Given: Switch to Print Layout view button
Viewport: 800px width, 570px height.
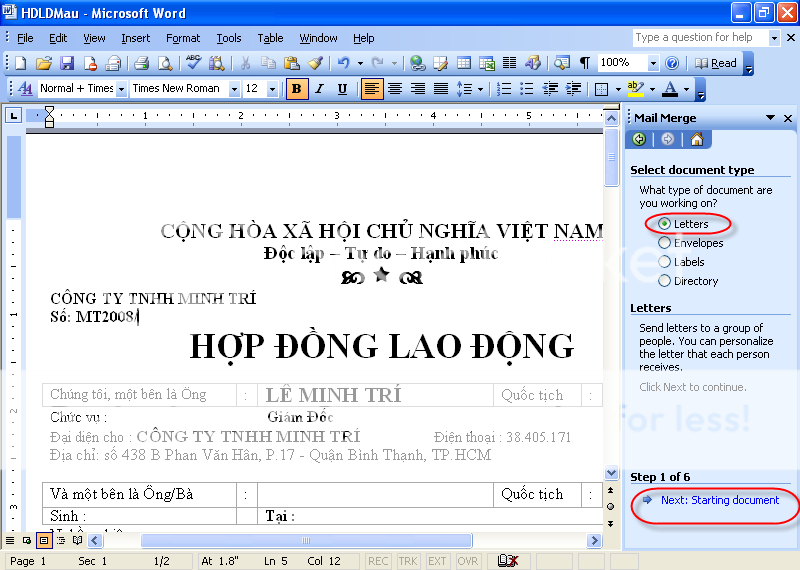Looking at the screenshot, I should coord(44,540).
